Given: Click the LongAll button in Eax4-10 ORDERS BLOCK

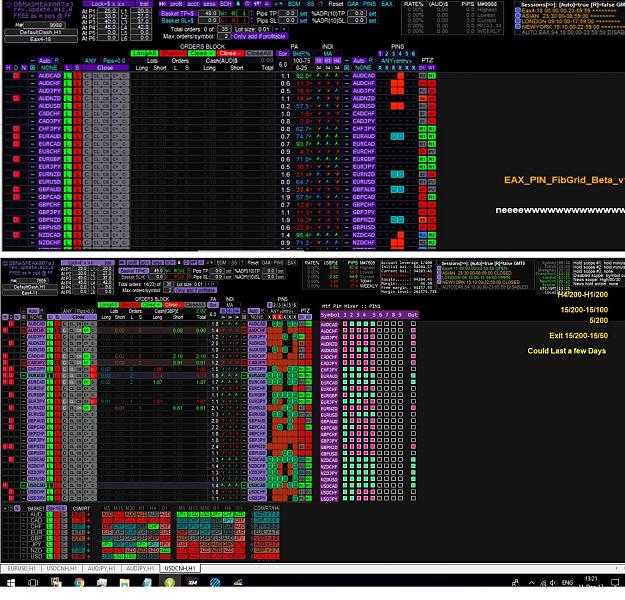Looking at the screenshot, I should pos(144,53).
